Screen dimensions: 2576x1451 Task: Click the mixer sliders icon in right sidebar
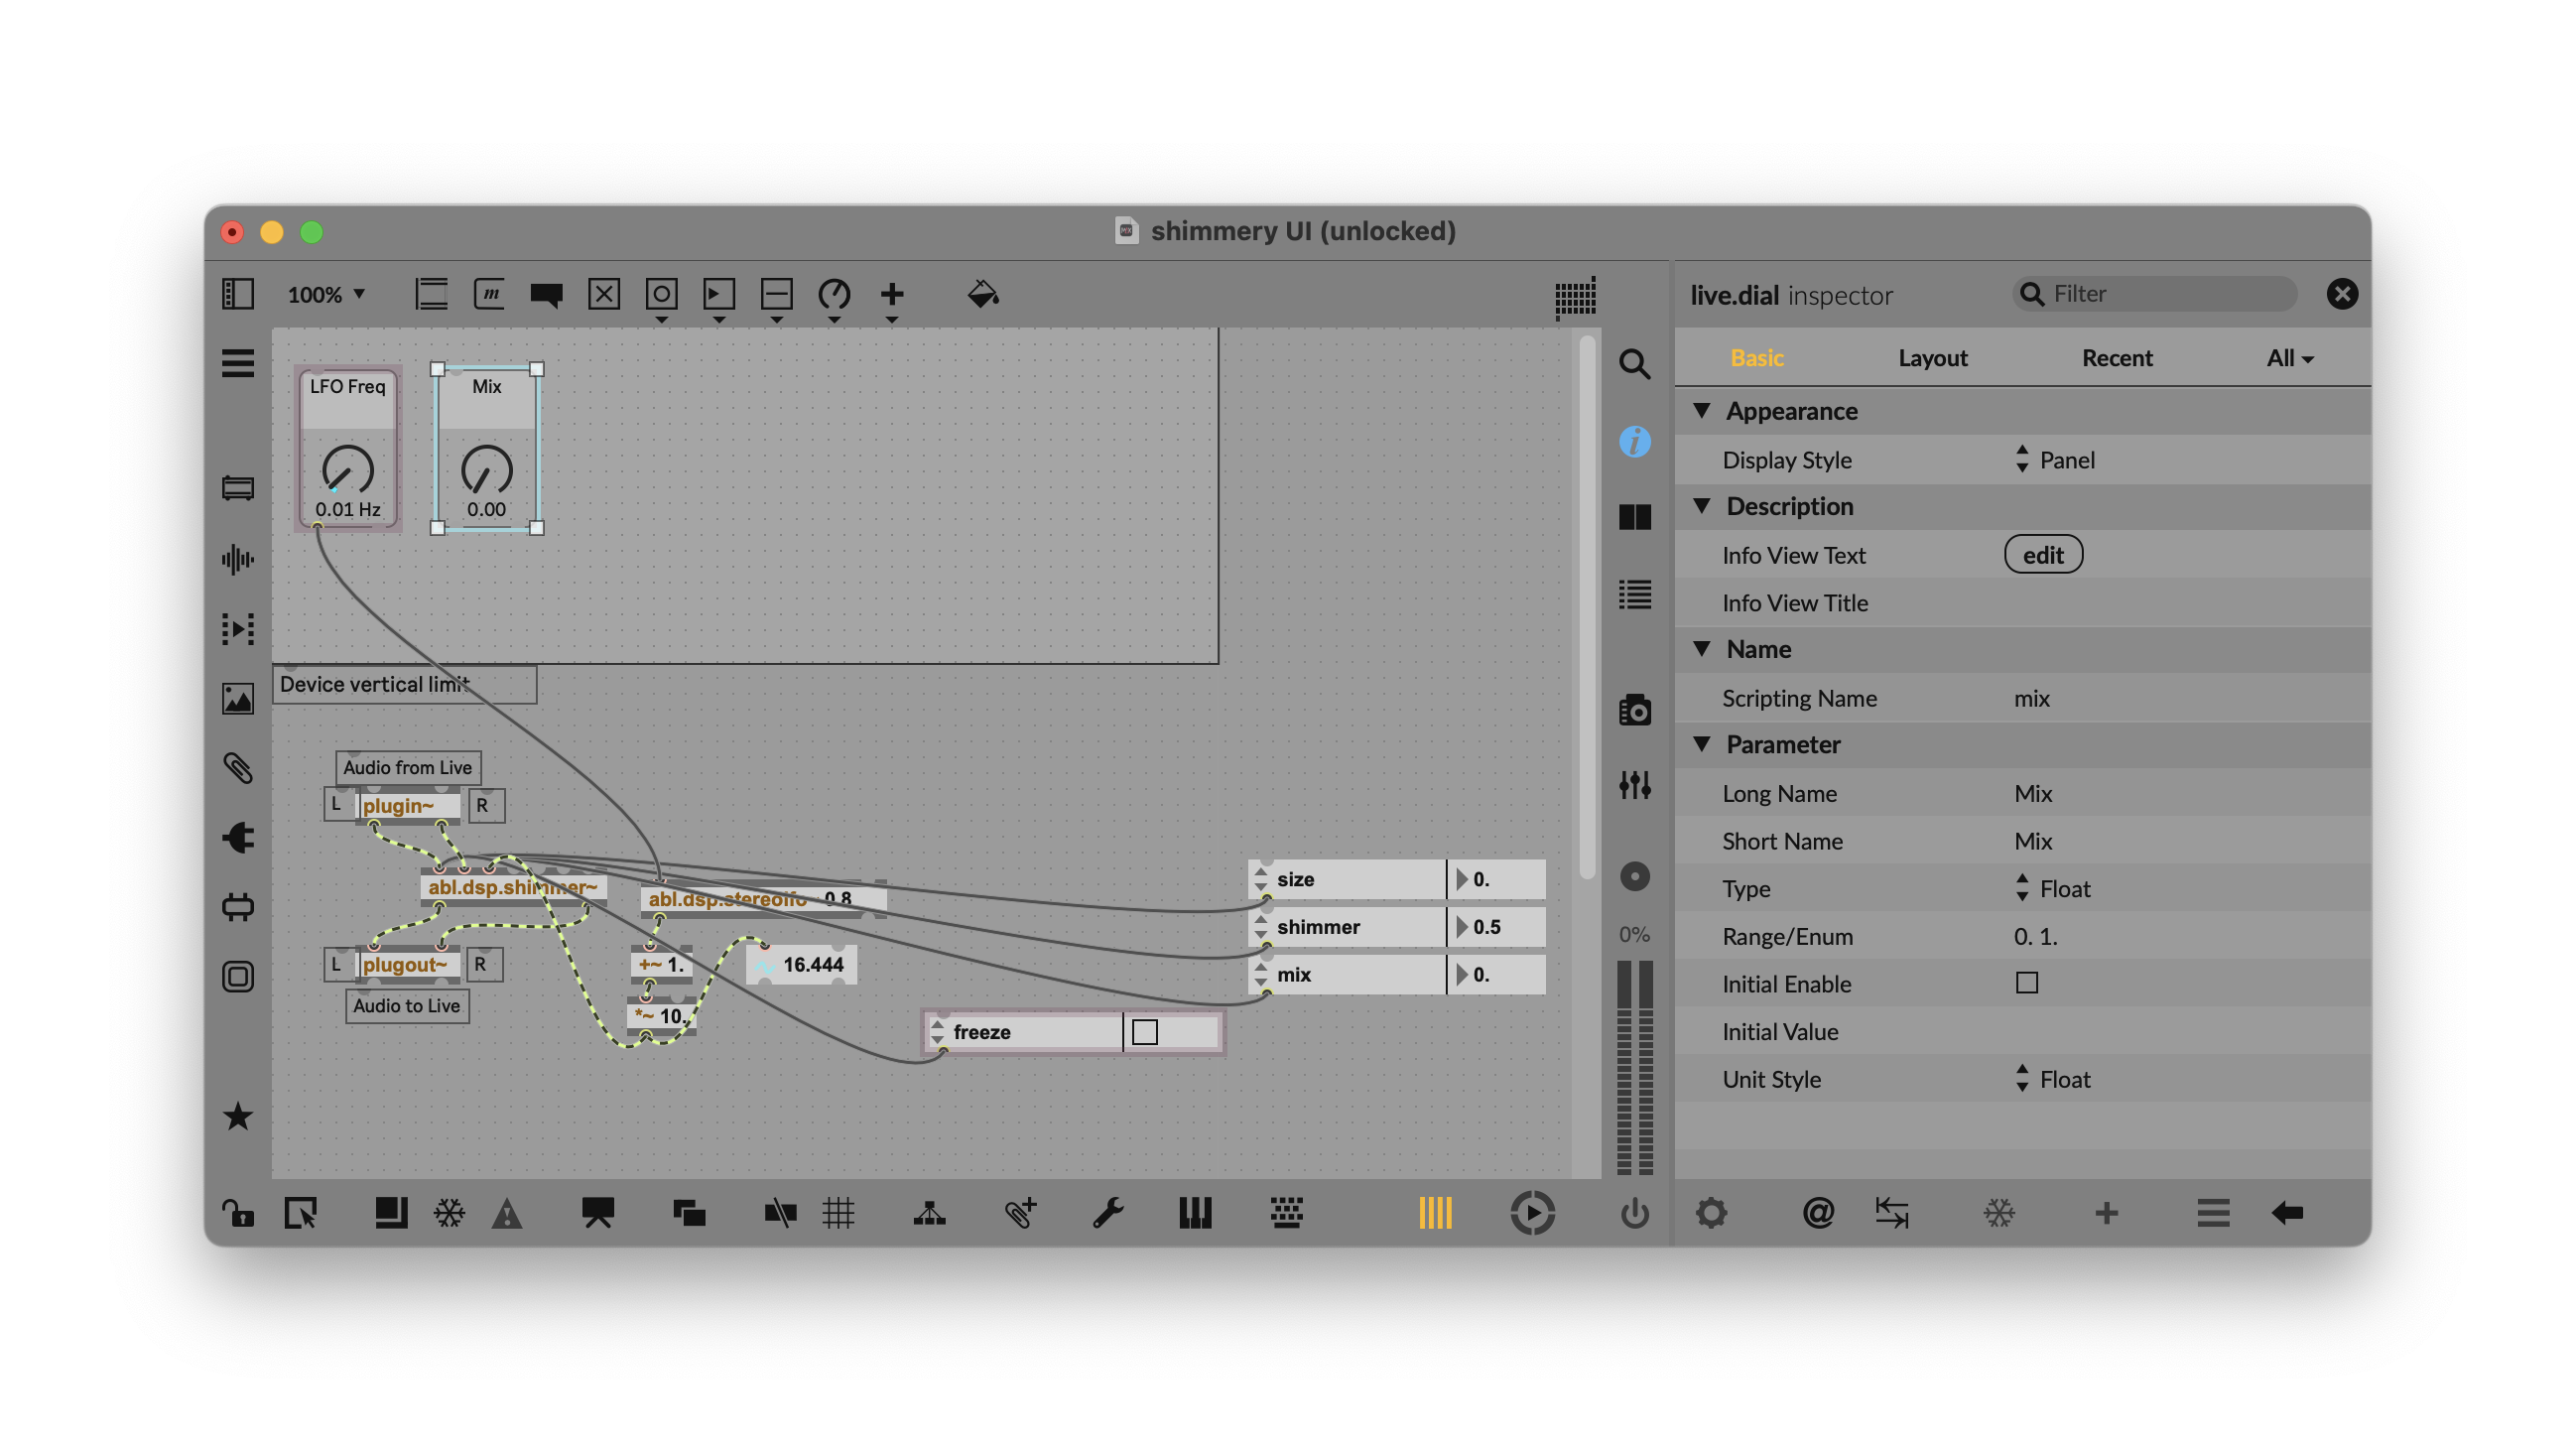tap(1634, 785)
